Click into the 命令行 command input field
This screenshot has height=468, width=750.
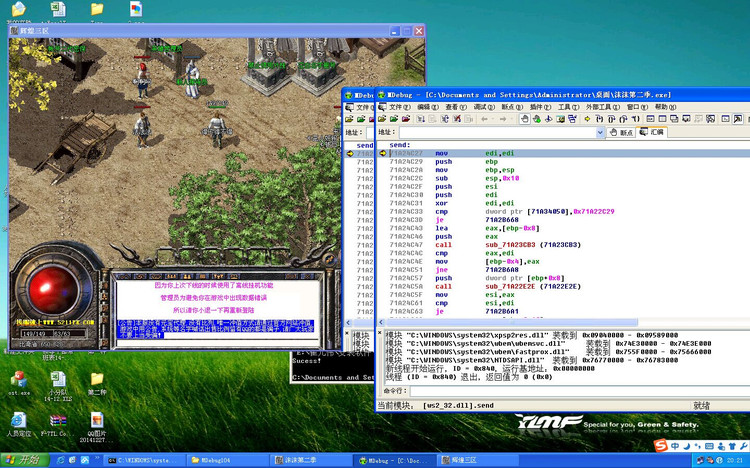580,391
